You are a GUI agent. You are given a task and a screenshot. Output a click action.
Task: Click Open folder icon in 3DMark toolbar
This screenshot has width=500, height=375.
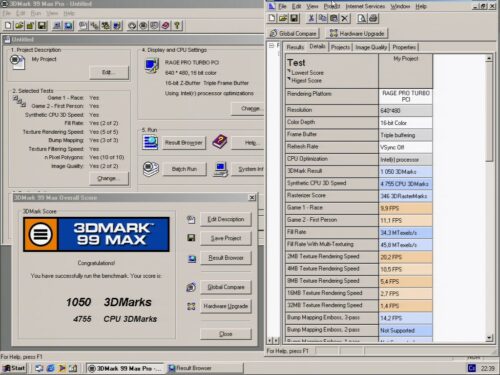click(19, 25)
